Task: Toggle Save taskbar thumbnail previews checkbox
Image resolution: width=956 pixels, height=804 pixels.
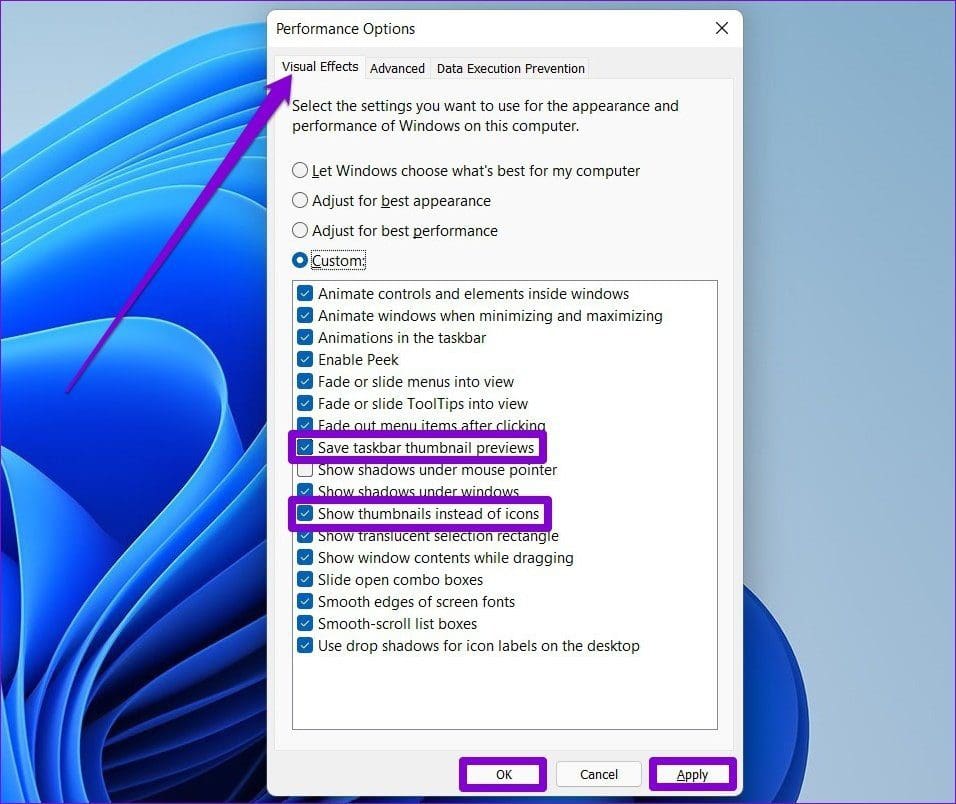Action: (x=305, y=447)
